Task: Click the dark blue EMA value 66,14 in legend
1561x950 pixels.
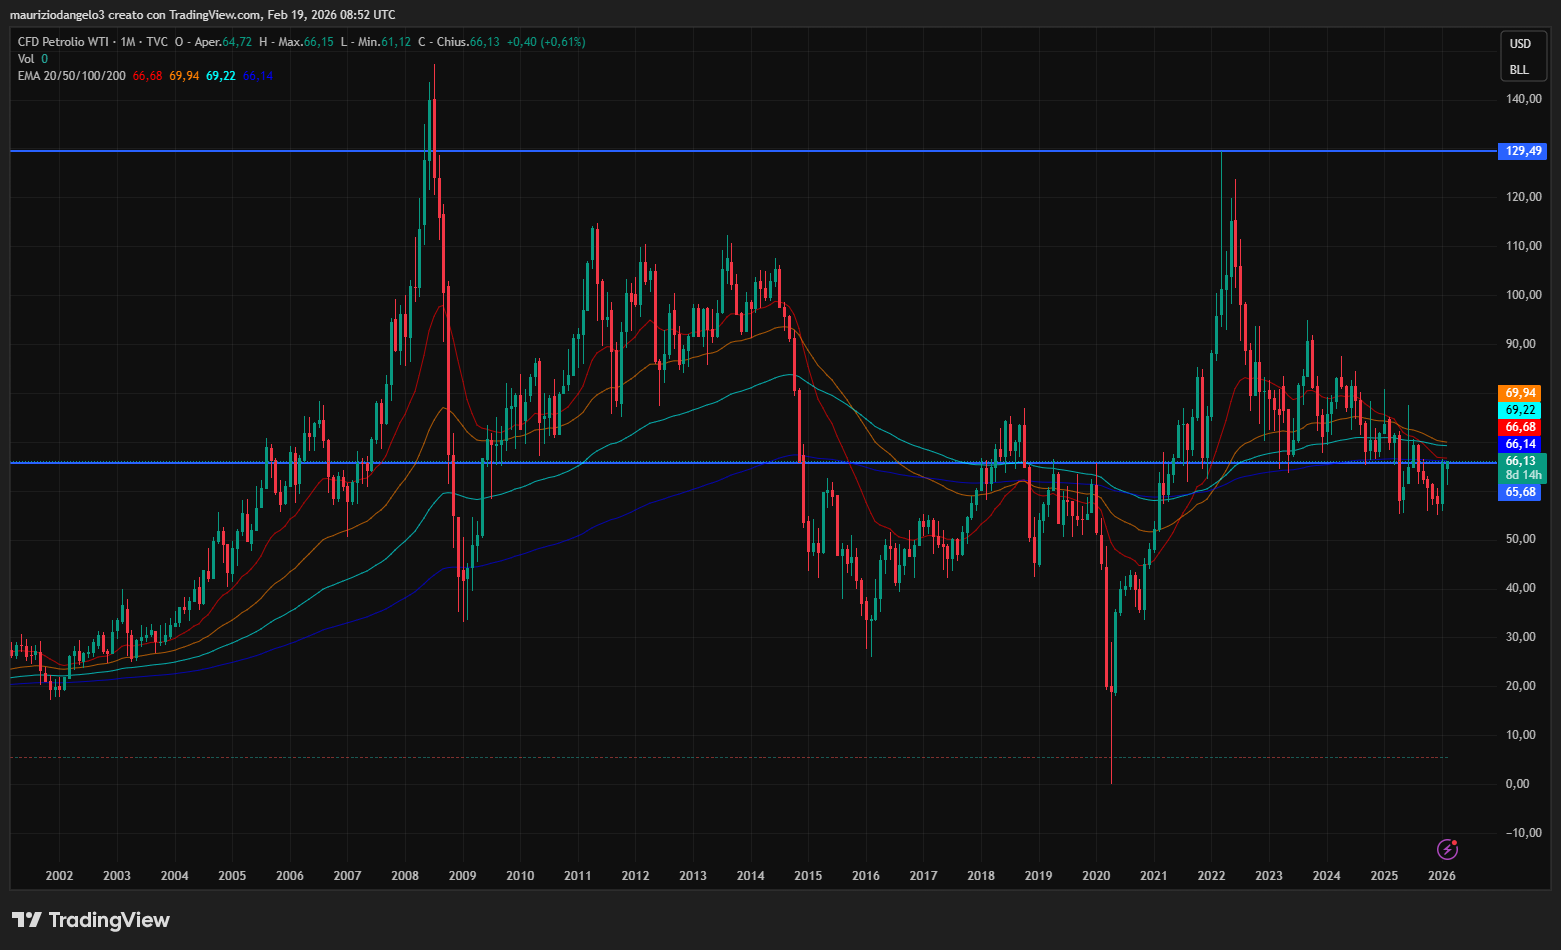Action: 257,76
